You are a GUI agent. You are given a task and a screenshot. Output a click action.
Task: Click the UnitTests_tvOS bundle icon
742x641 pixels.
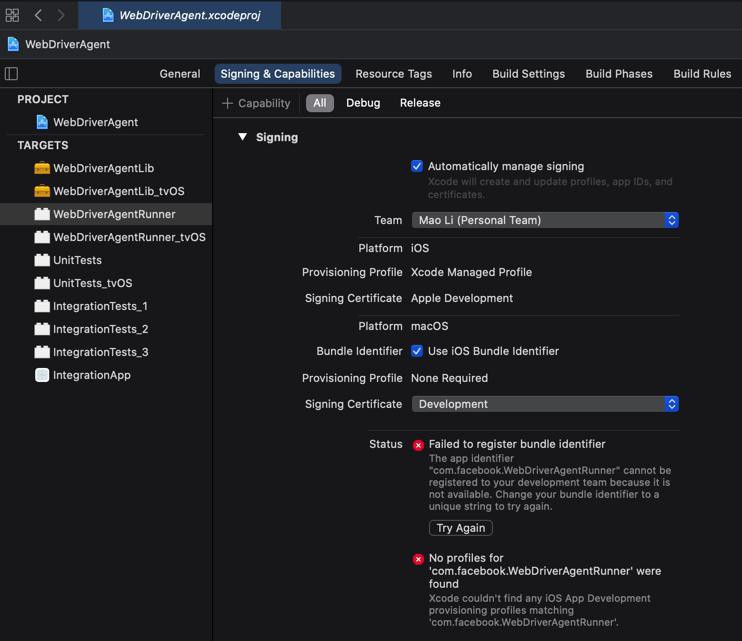click(x=42, y=283)
